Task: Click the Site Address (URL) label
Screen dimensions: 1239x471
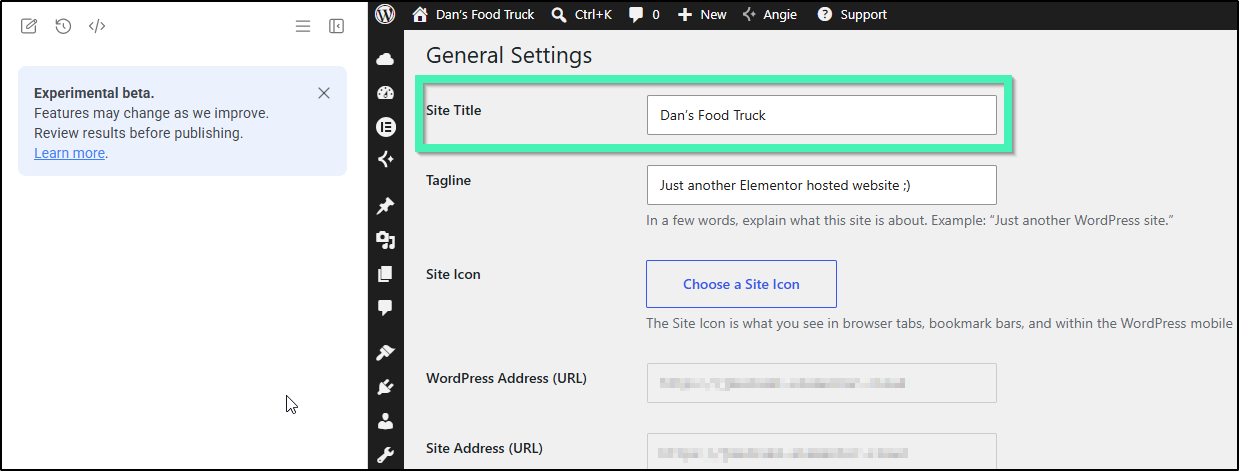Action: (x=485, y=447)
